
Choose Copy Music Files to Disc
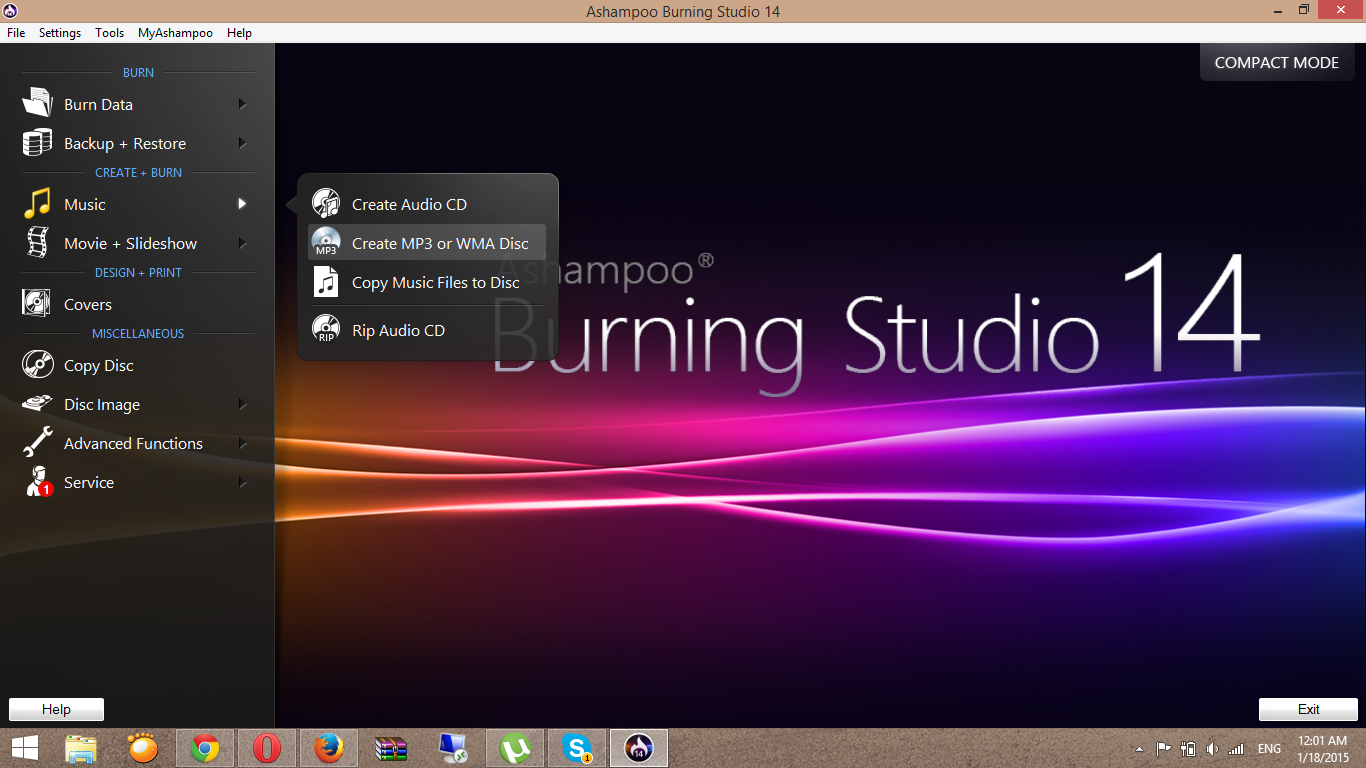tap(435, 283)
